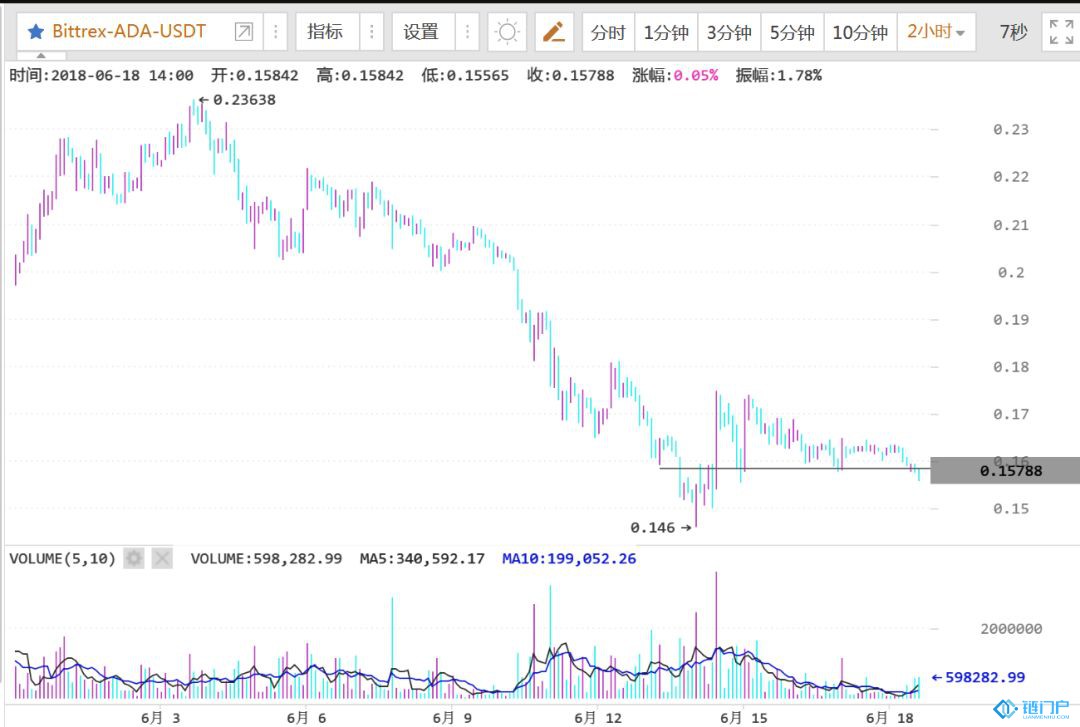Click the 0.15788 current price label
This screenshot has height=727, width=1080.
[1010, 470]
